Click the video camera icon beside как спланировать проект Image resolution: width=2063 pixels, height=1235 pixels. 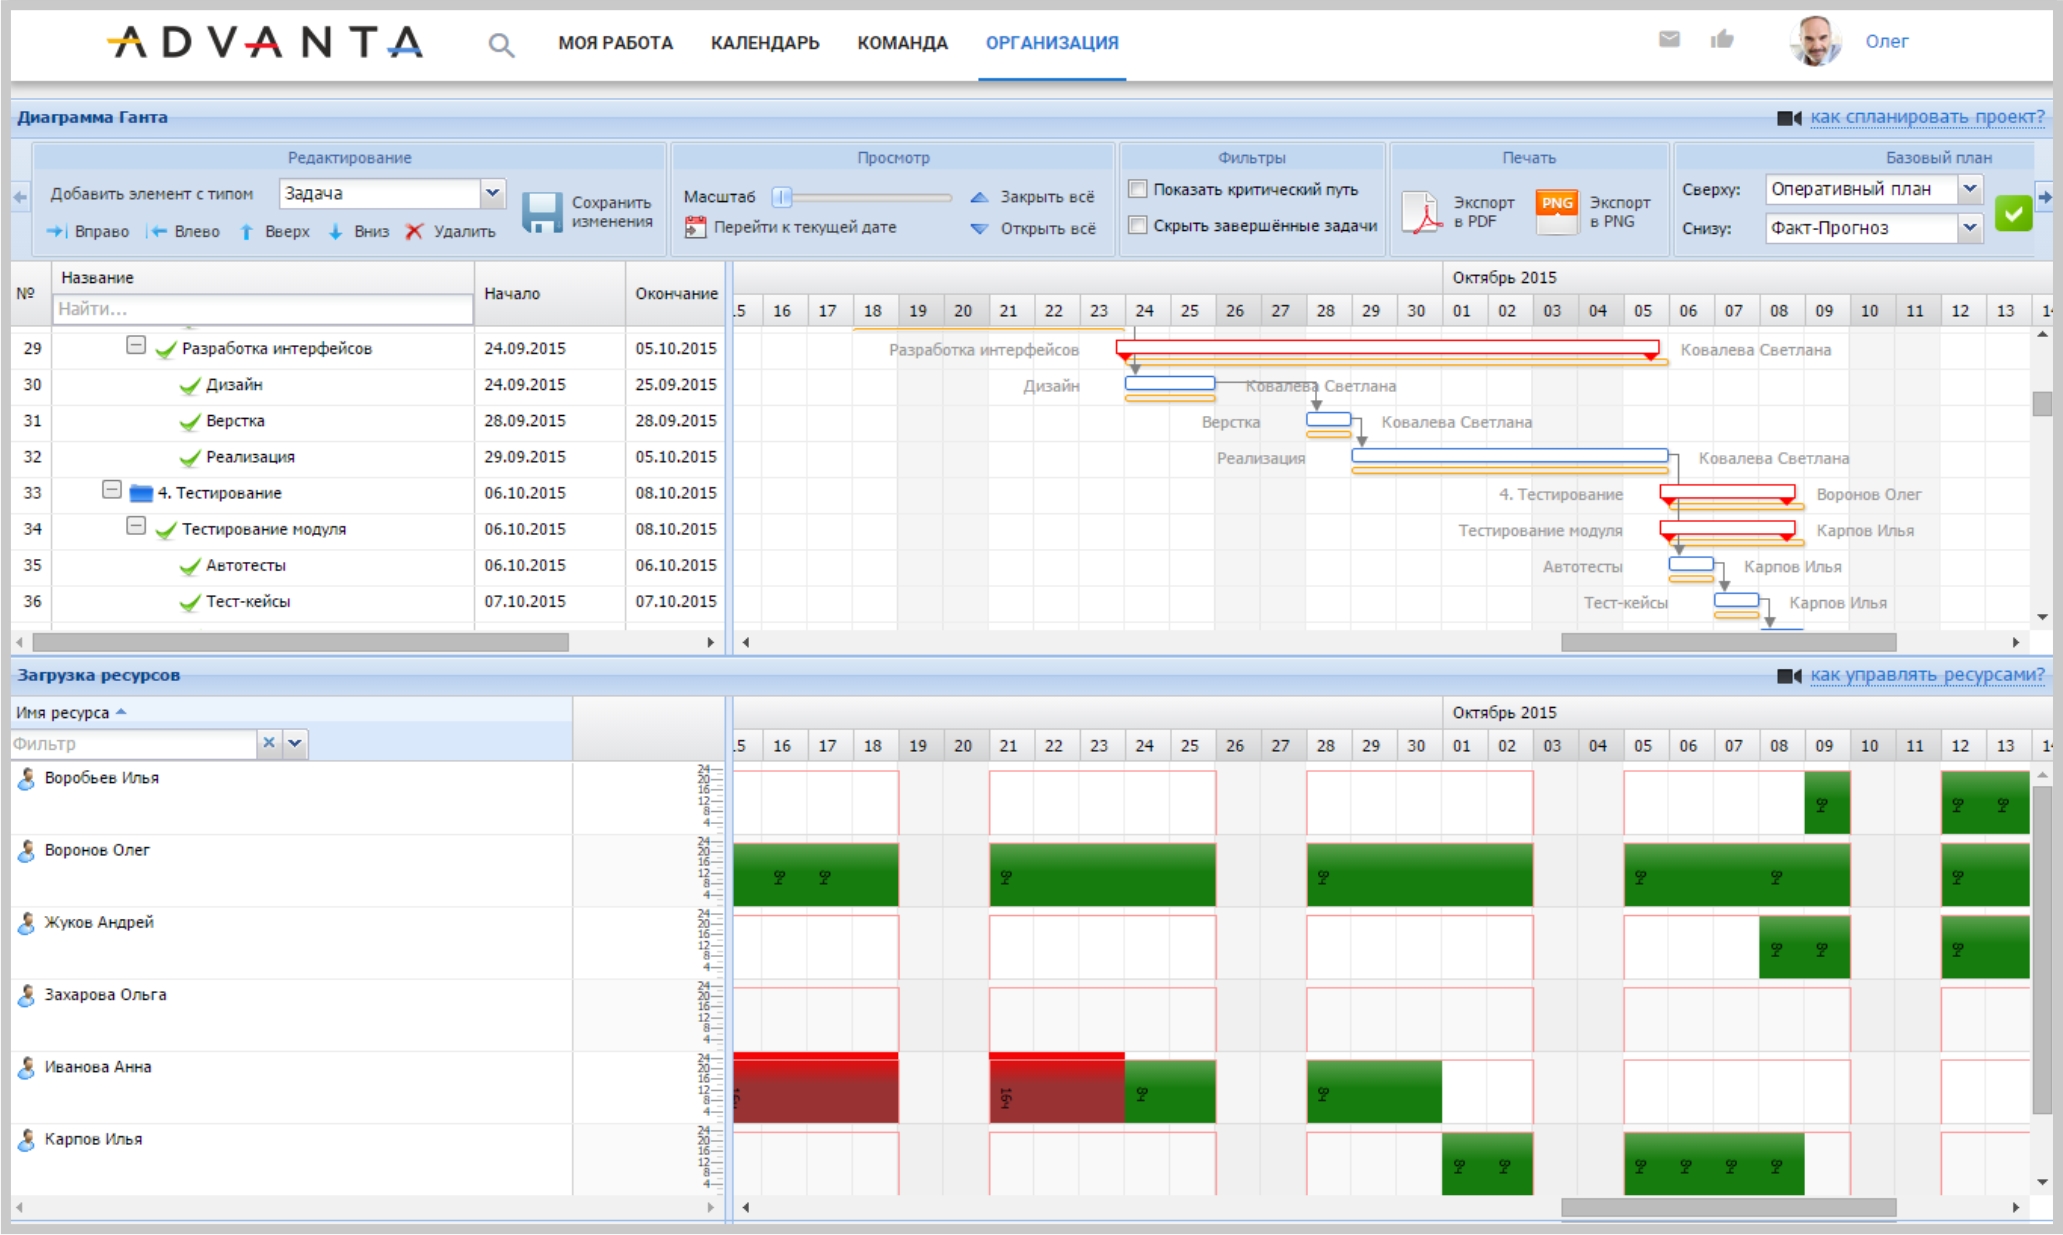pyautogui.click(x=1789, y=118)
